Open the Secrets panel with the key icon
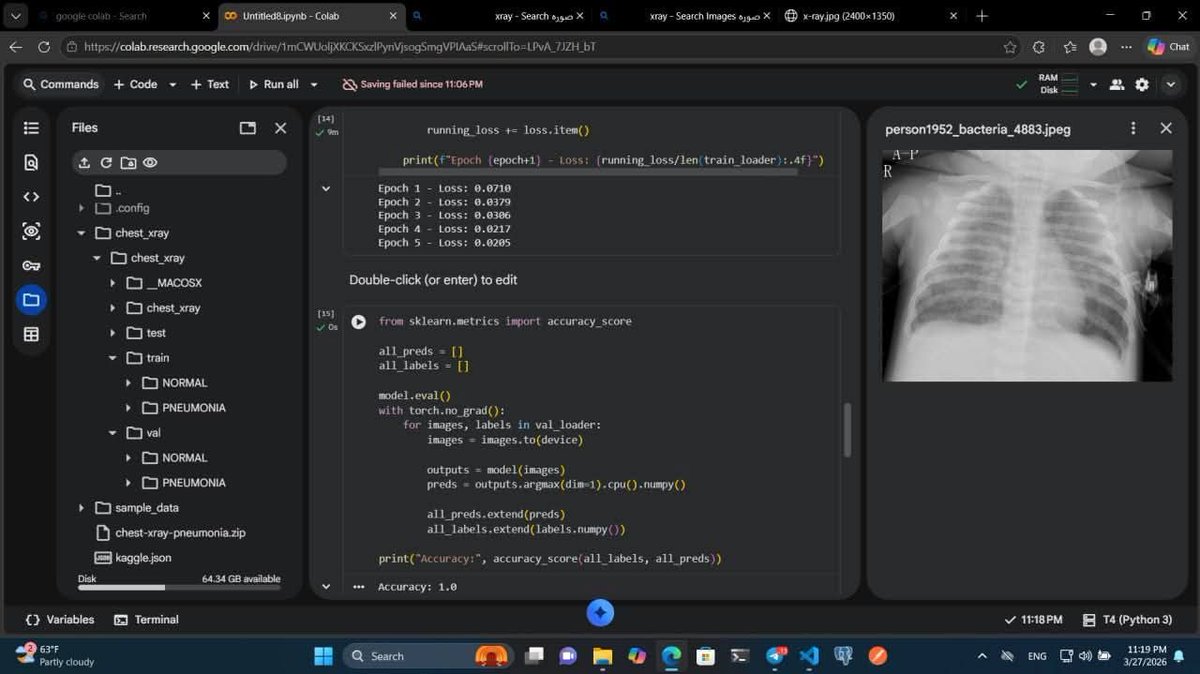Viewport: 1200px width, 674px height. coord(30,264)
